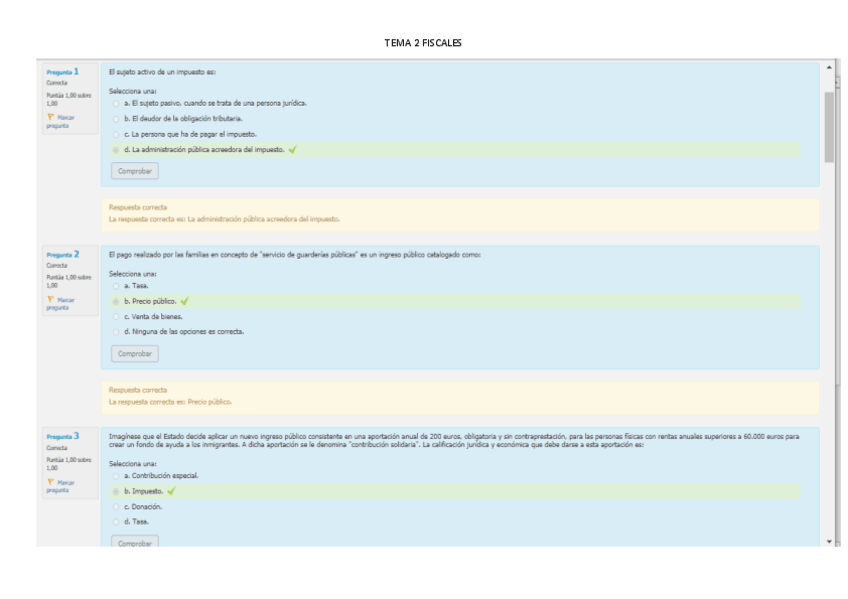Click 'Marcar pregunta' link for Pregunta 1

(61, 121)
